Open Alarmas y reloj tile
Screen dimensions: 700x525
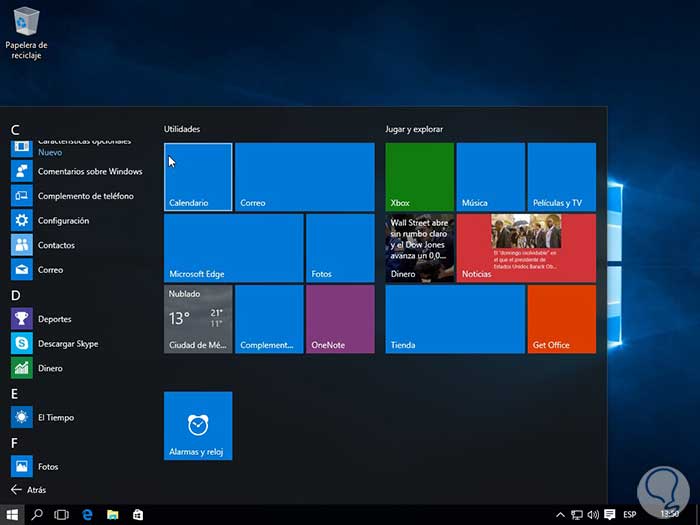[x=198, y=426]
